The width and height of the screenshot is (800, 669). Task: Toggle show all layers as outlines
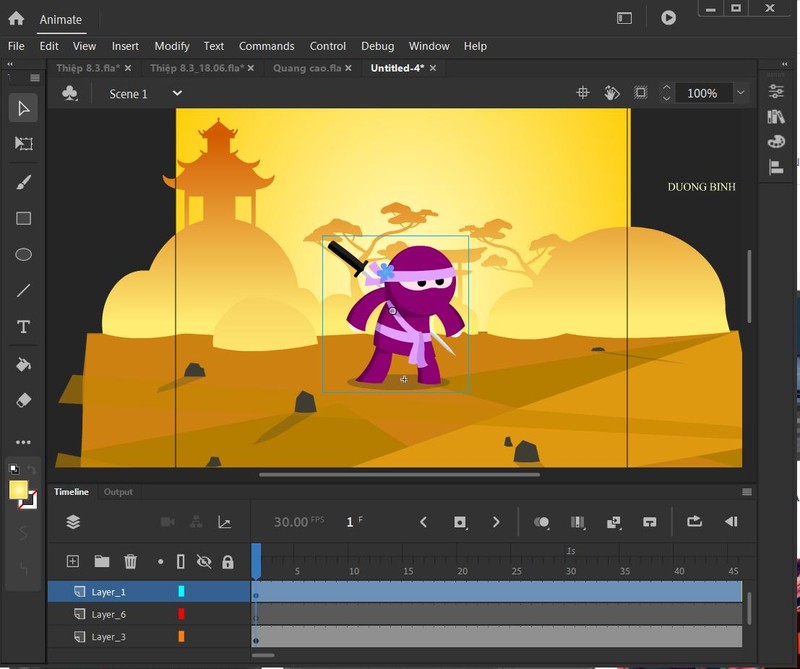point(181,562)
